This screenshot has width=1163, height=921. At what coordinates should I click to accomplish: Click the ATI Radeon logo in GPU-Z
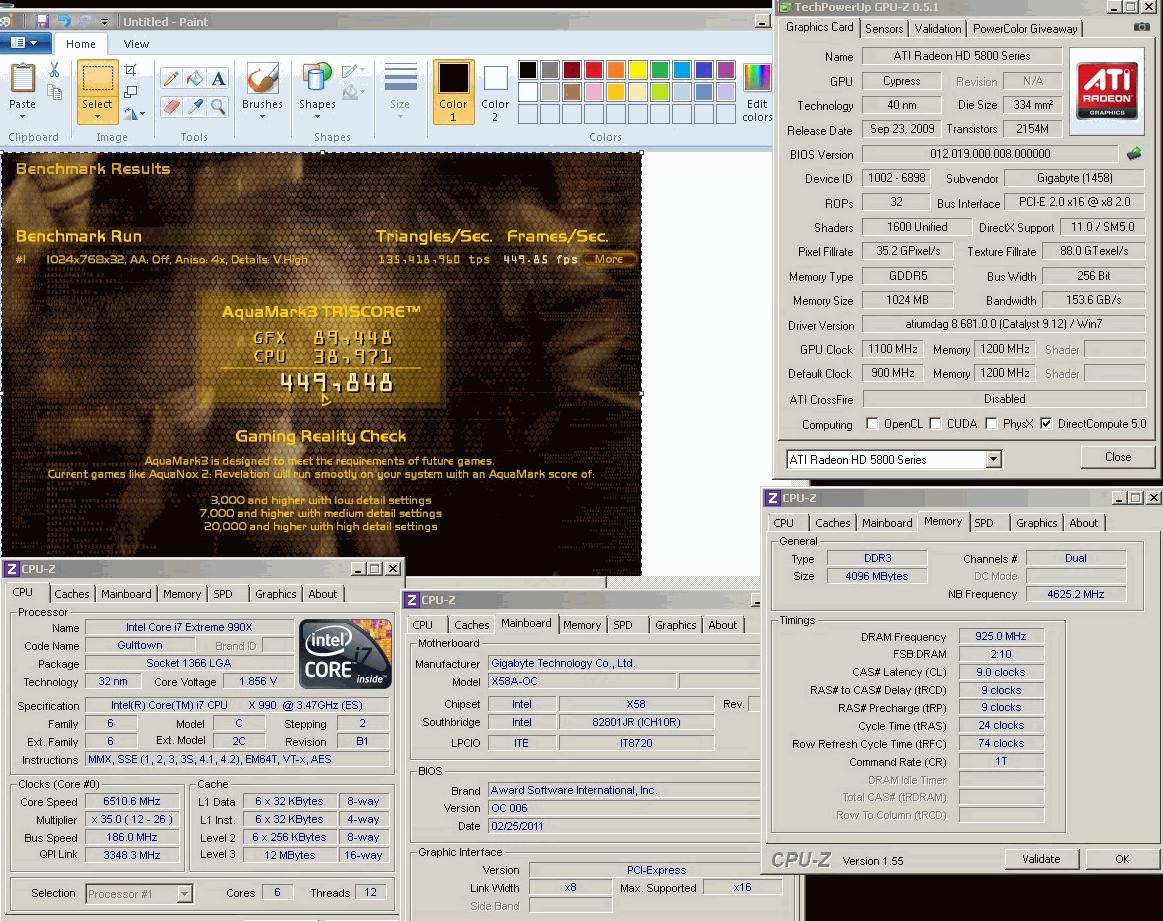(1107, 91)
